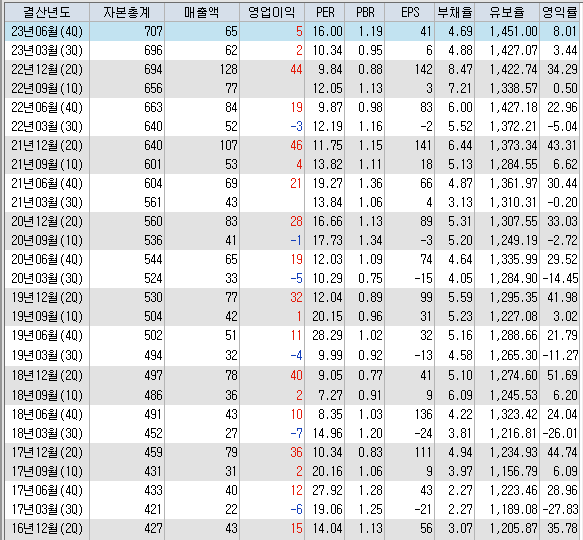Click 영익률 value -14.45
This screenshot has width=583, height=540.
(x=560, y=278)
